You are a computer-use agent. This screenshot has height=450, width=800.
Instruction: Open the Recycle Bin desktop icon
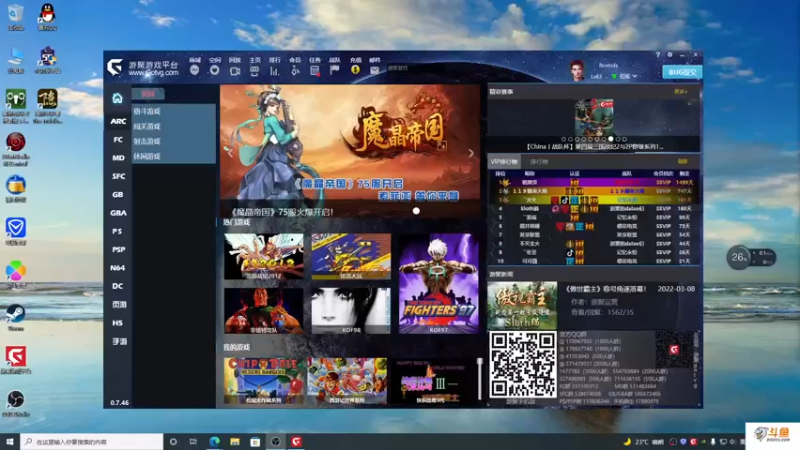click(16, 14)
